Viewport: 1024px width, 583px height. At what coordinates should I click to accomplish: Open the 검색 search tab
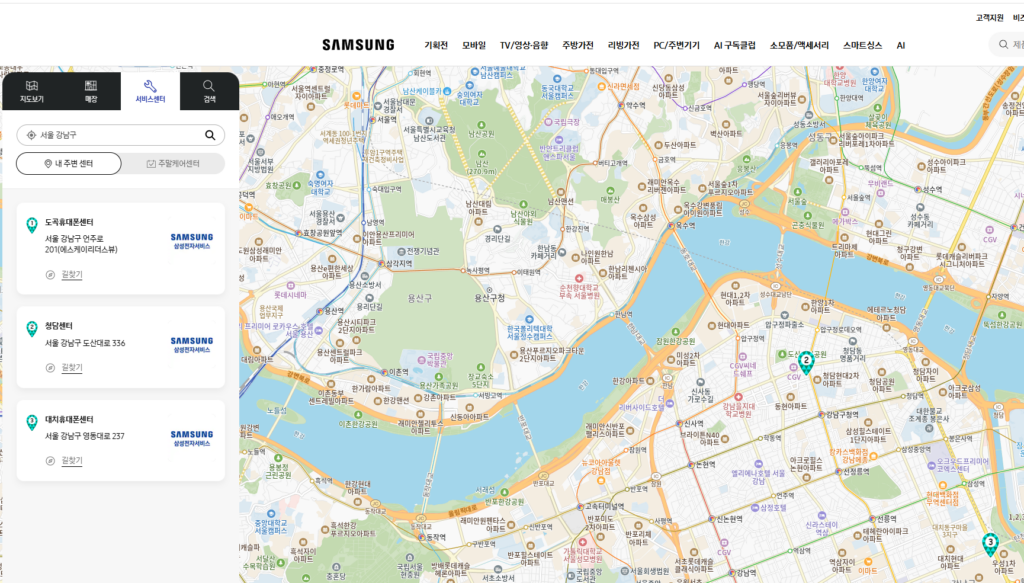click(x=209, y=91)
